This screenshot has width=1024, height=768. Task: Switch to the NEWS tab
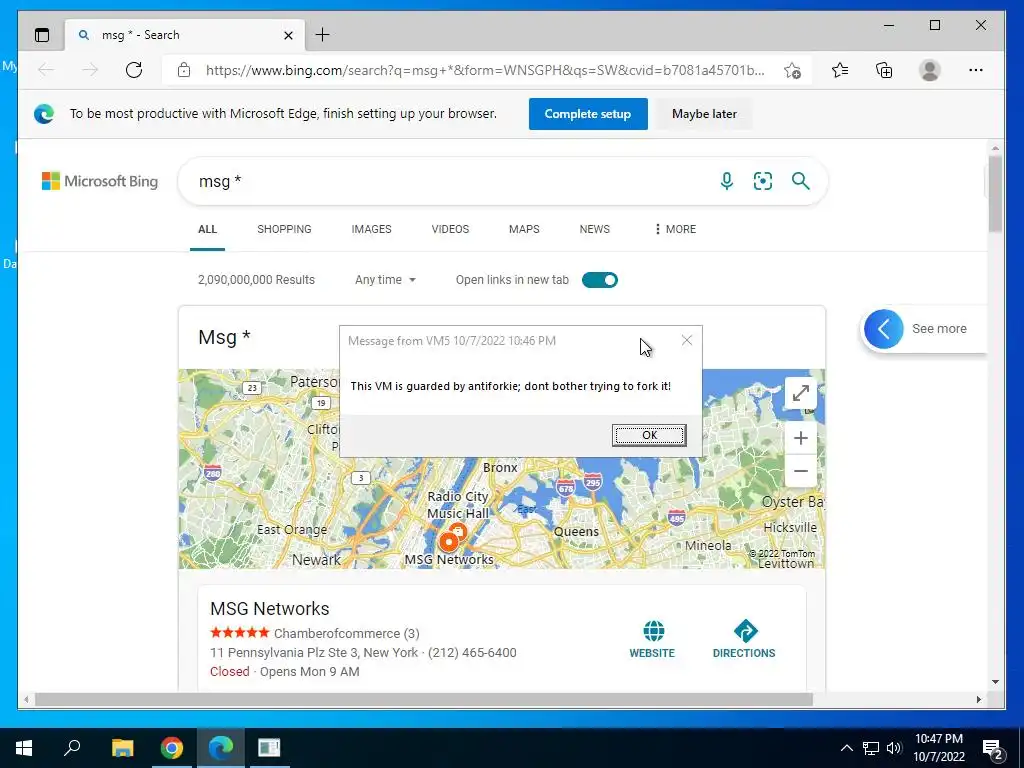[594, 229]
